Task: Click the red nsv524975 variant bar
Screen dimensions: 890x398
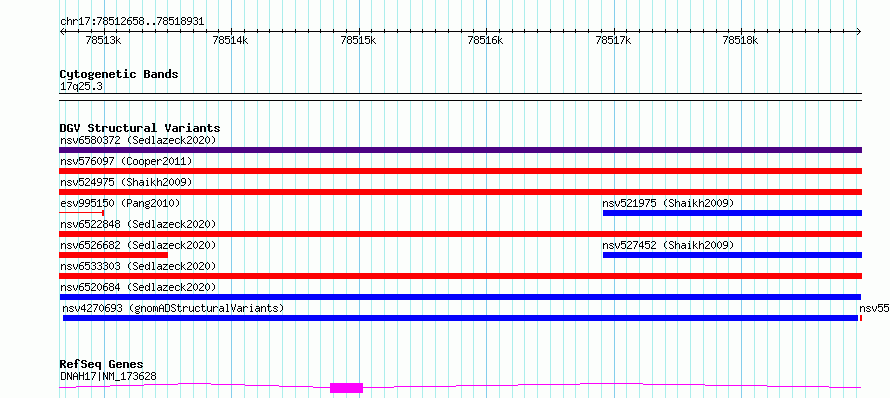Action: (460, 192)
